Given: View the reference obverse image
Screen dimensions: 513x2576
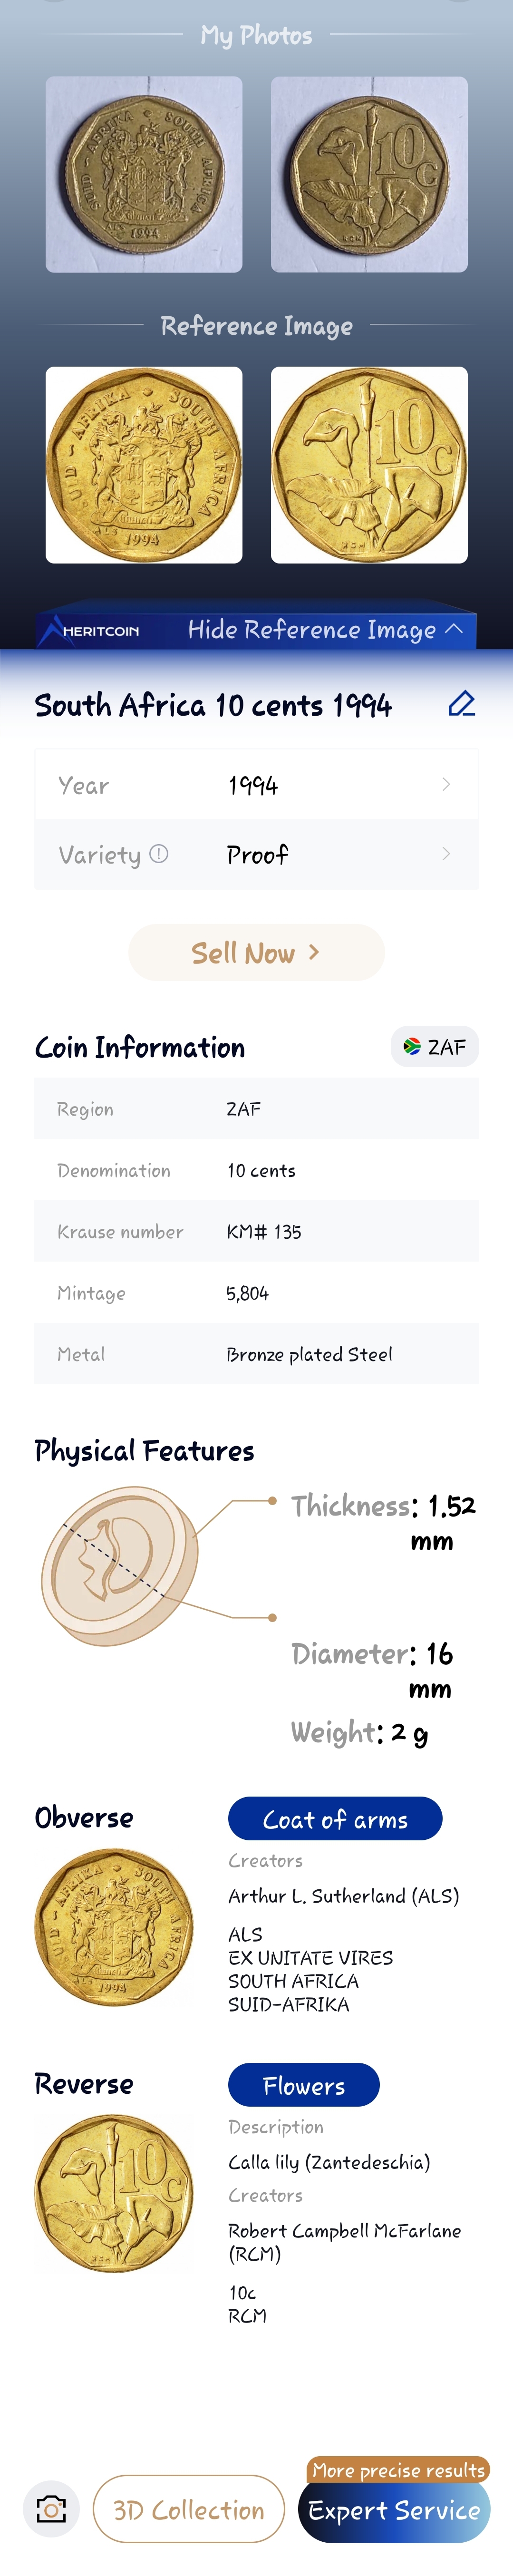Looking at the screenshot, I should tap(144, 465).
